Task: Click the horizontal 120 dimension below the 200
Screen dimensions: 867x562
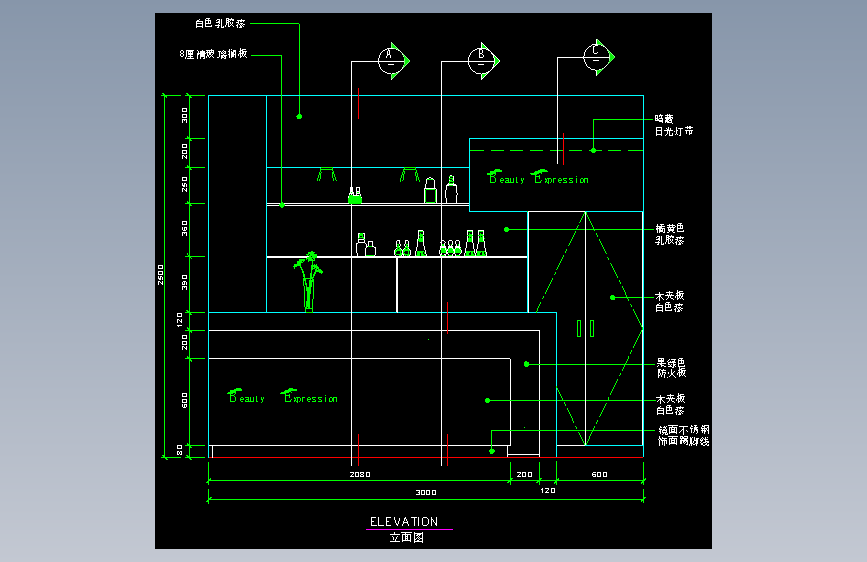Action: pos(547,491)
